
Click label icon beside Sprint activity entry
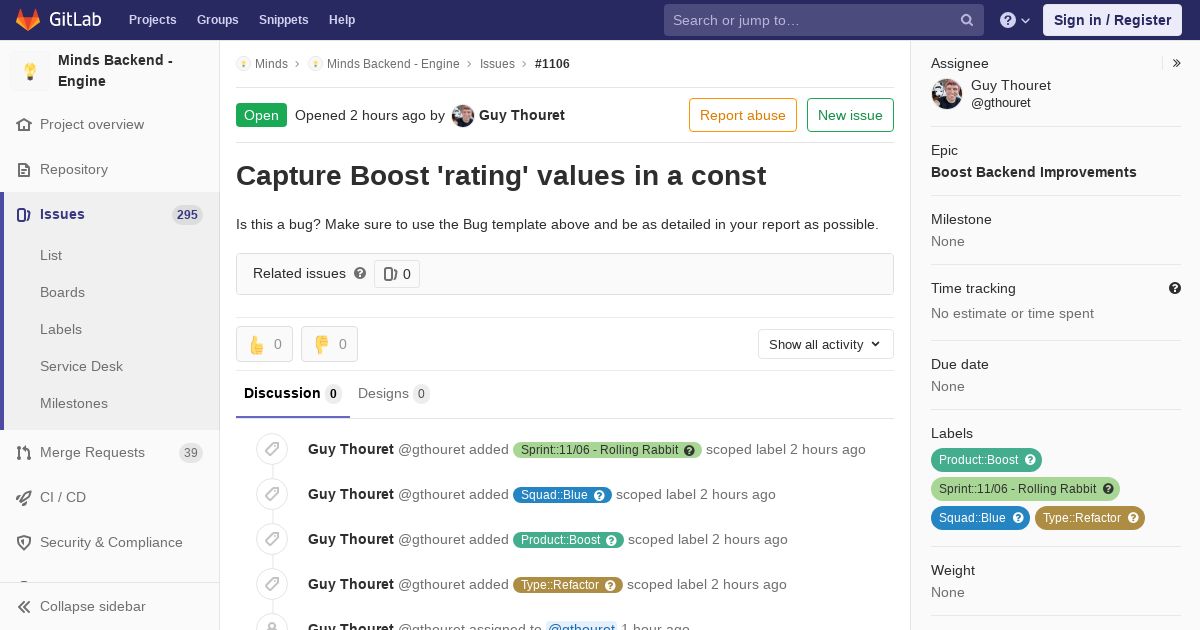(x=272, y=449)
